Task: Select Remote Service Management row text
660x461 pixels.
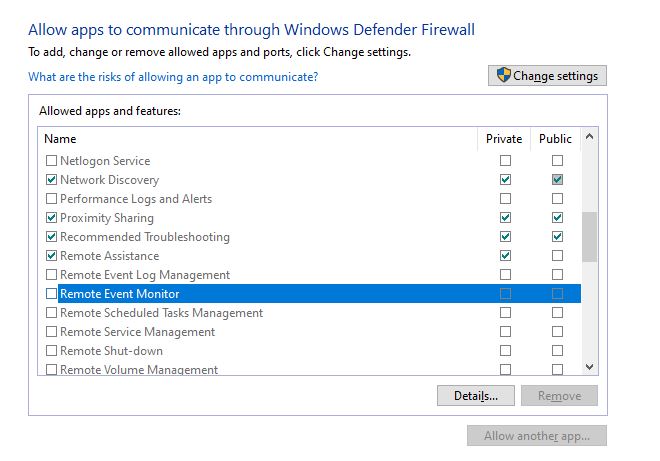Action: [137, 332]
